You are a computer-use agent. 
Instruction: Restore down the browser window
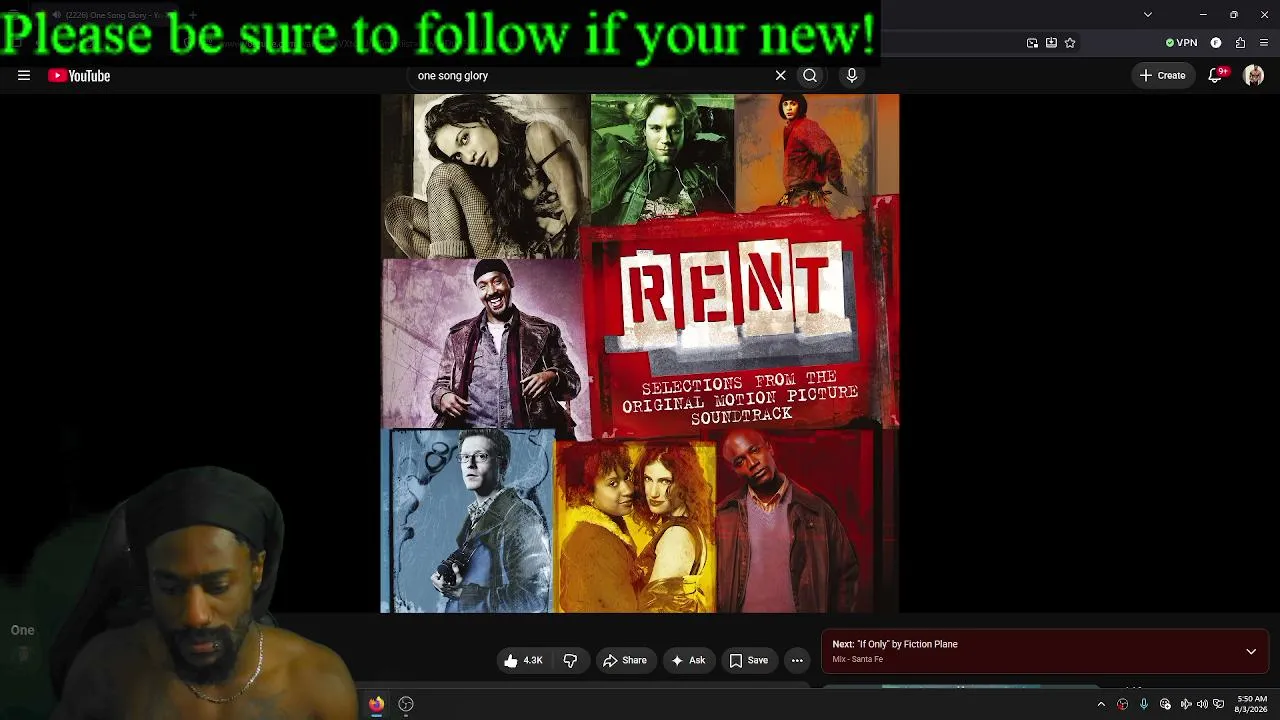[x=1234, y=14]
